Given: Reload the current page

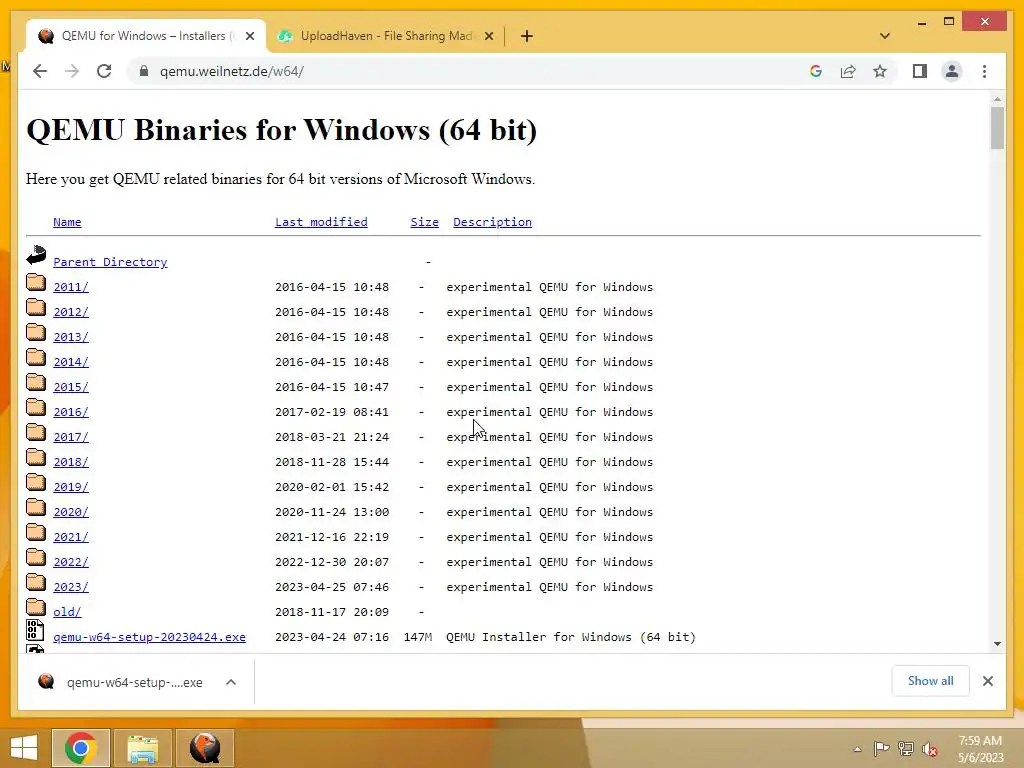Looking at the screenshot, I should (x=104, y=71).
